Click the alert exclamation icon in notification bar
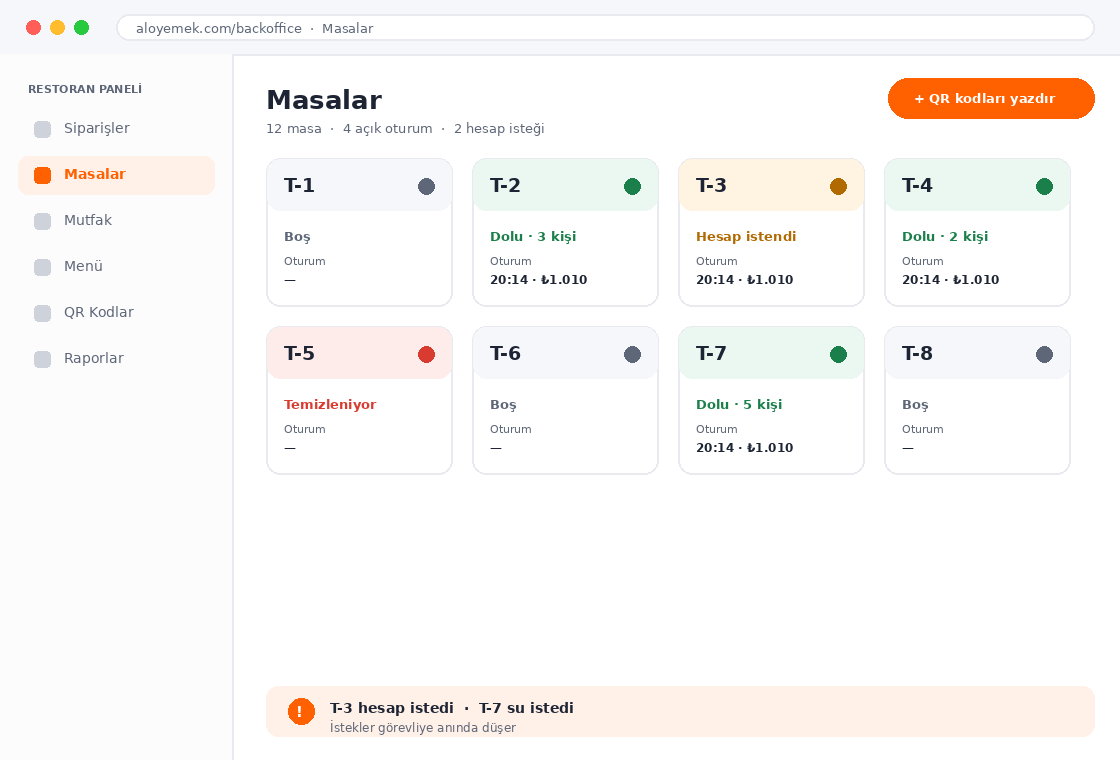This screenshot has height=760, width=1120. [301, 711]
